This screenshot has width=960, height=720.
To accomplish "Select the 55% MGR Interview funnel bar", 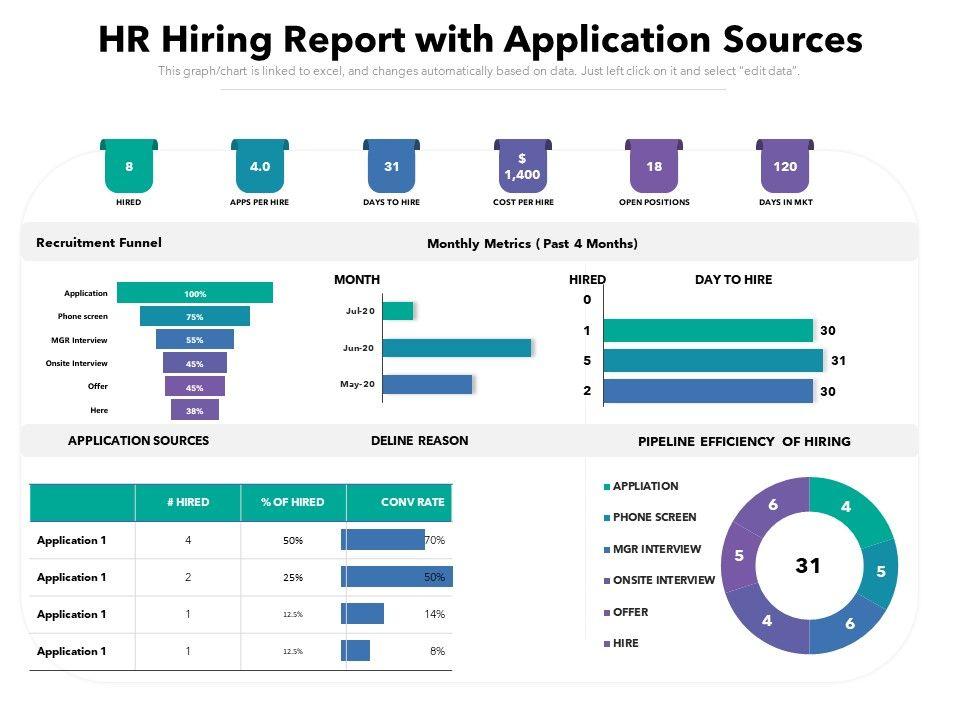I will click(195, 339).
